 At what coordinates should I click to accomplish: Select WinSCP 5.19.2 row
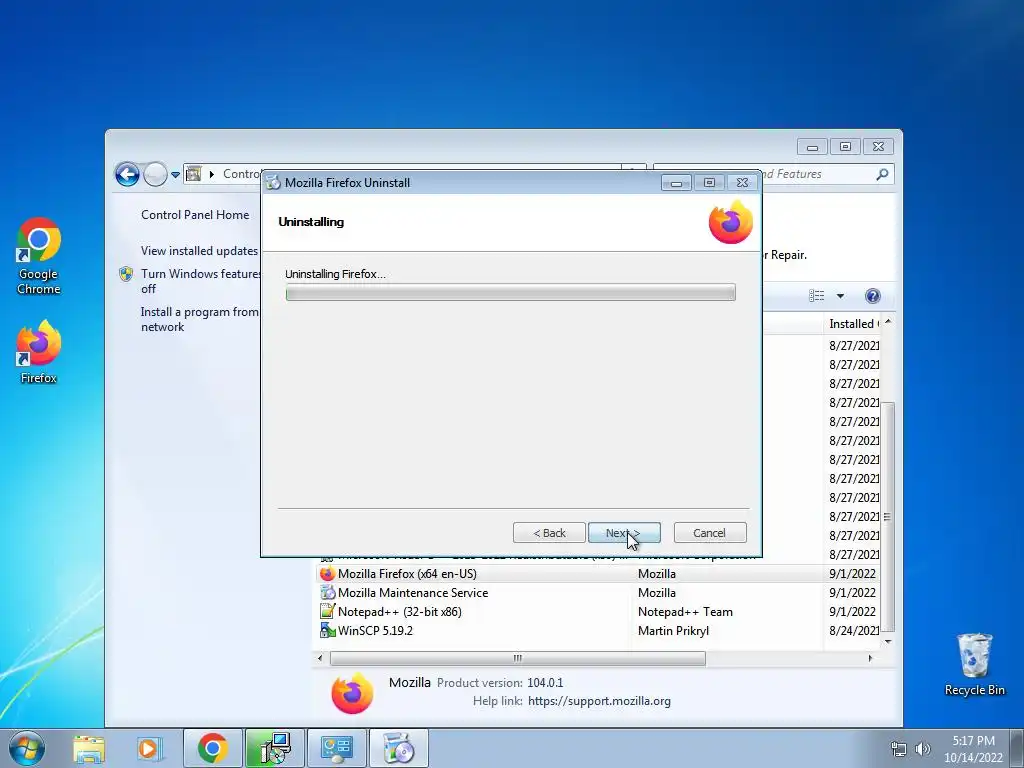pos(598,630)
